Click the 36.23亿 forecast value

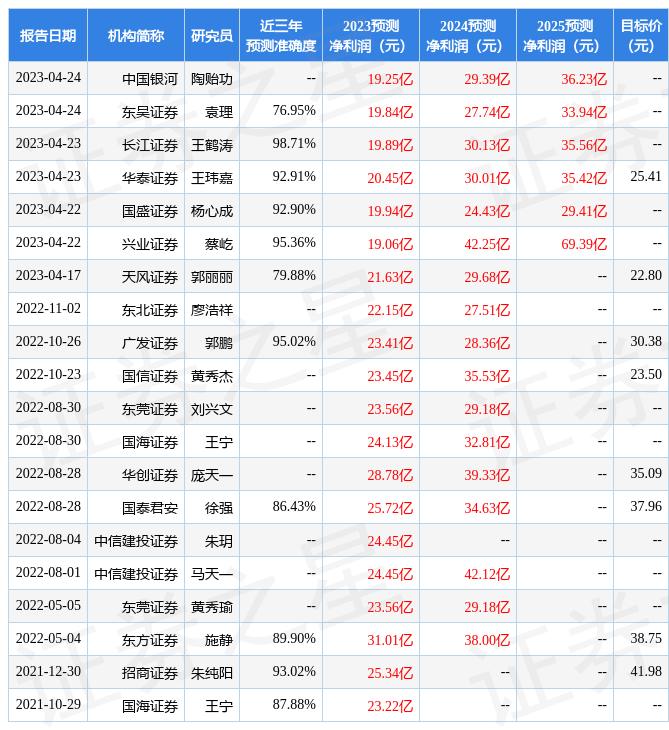(x=584, y=79)
